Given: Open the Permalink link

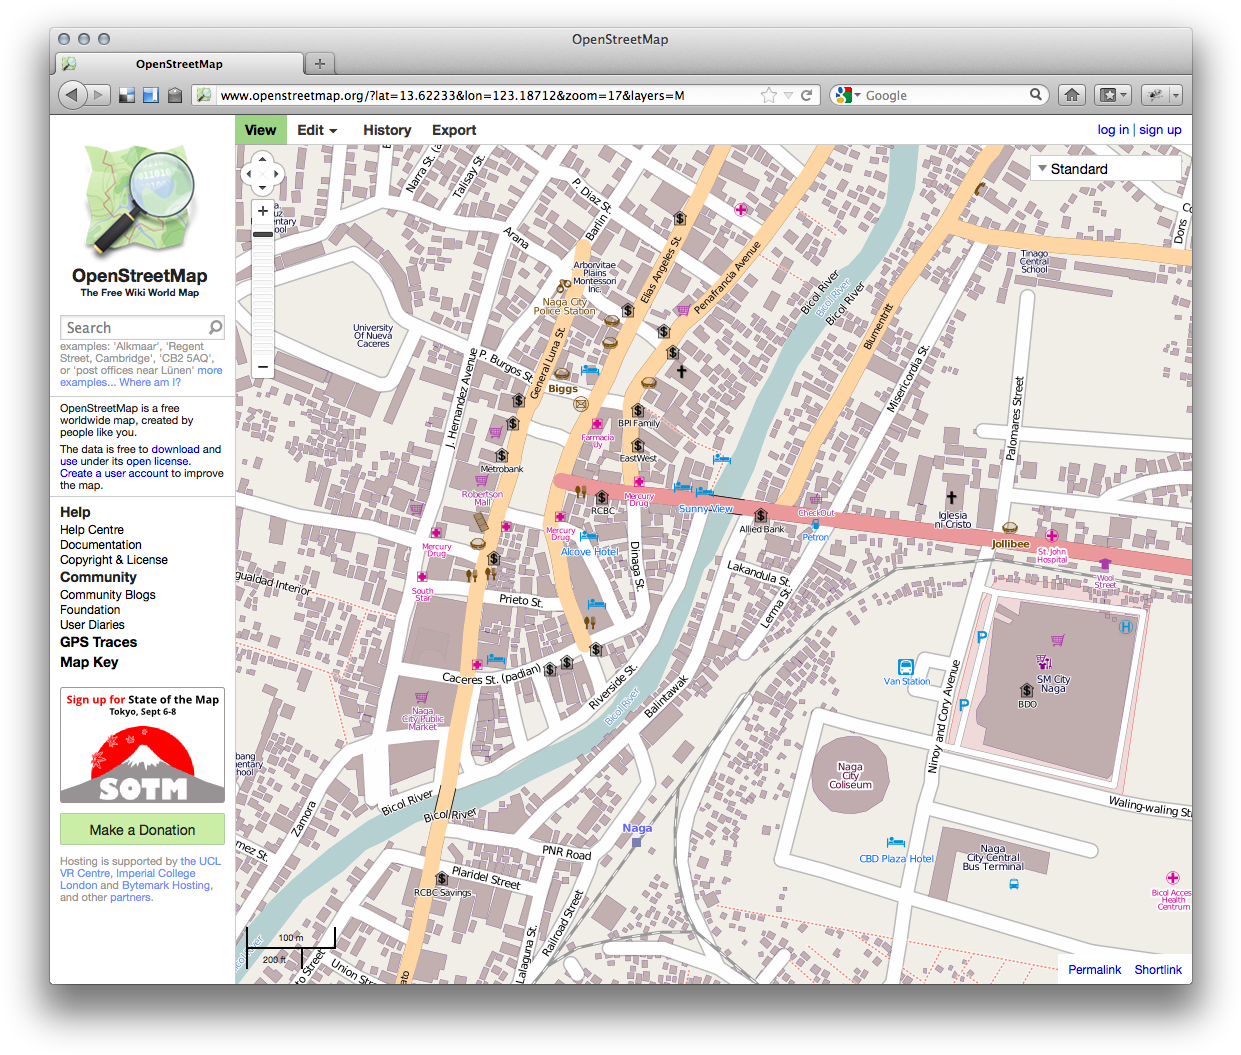Looking at the screenshot, I should tap(1094, 969).
